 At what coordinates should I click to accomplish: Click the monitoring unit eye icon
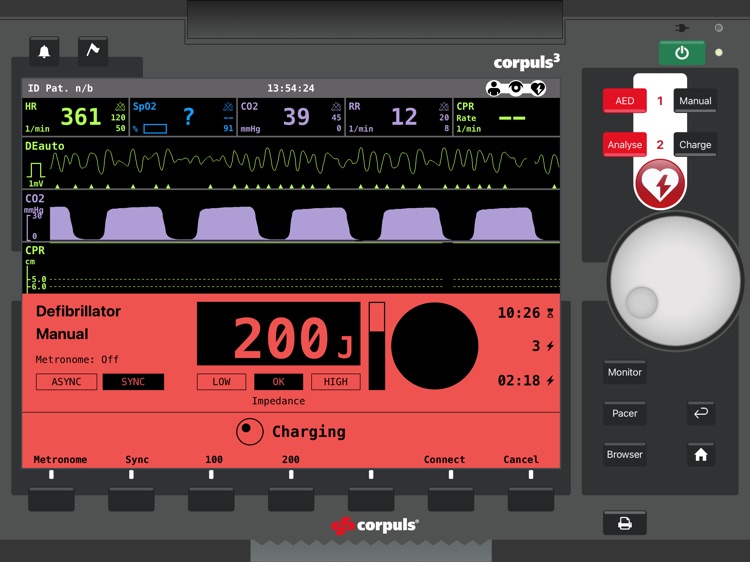(516, 88)
